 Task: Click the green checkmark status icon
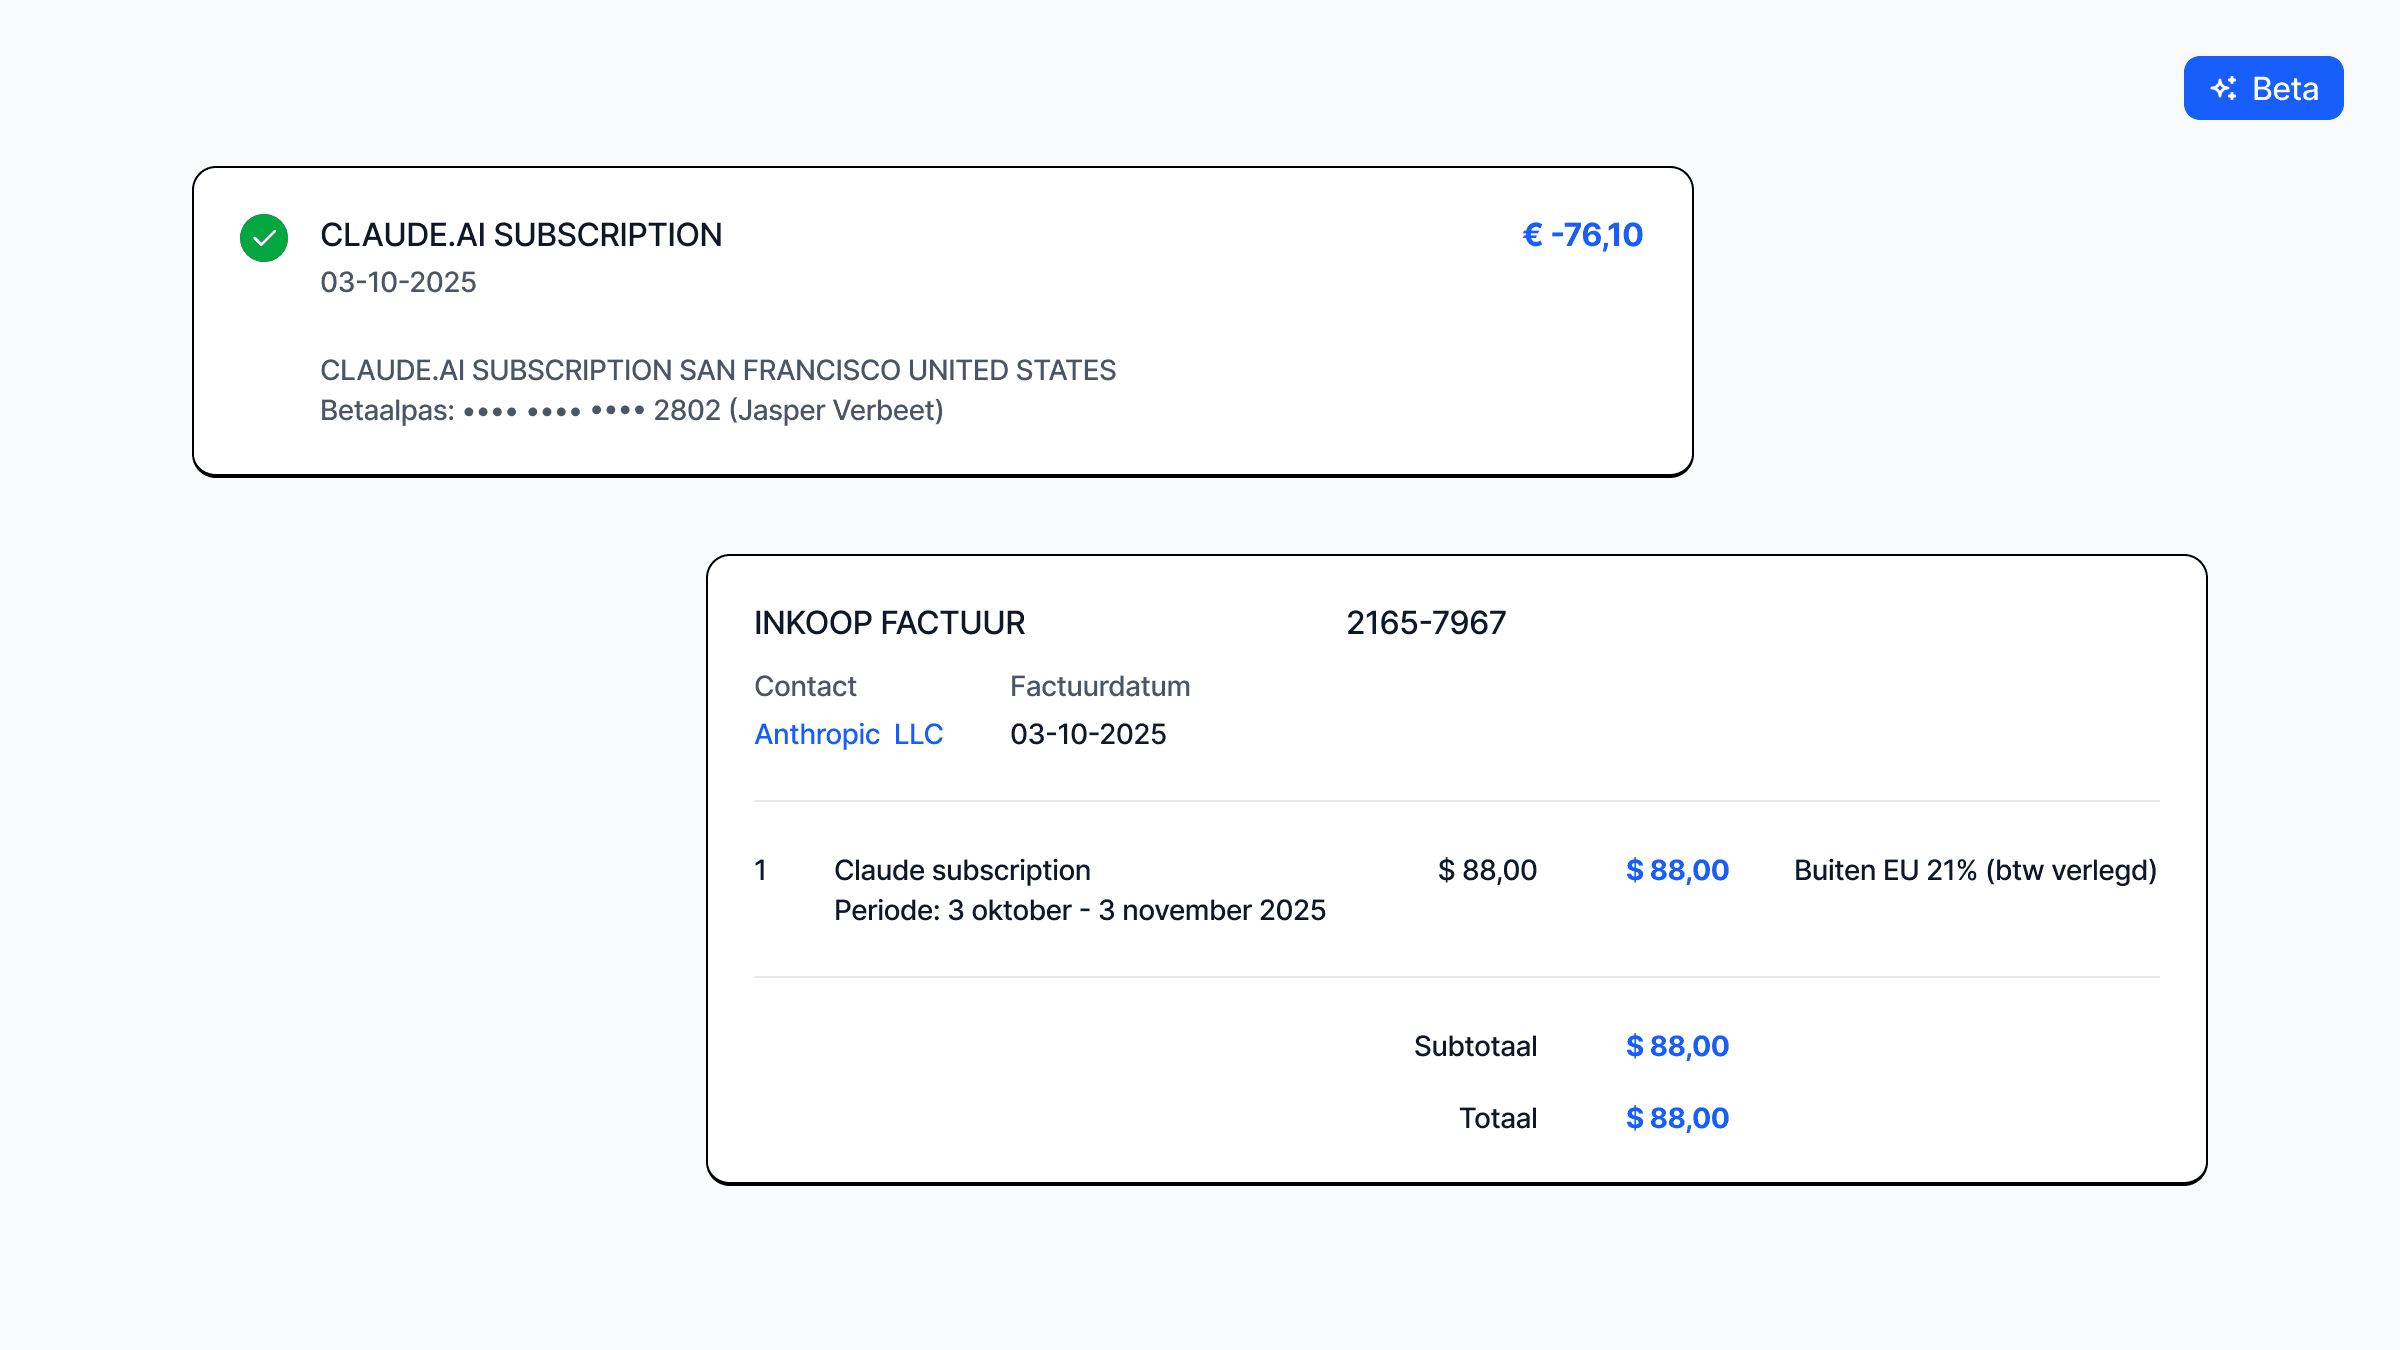[264, 238]
